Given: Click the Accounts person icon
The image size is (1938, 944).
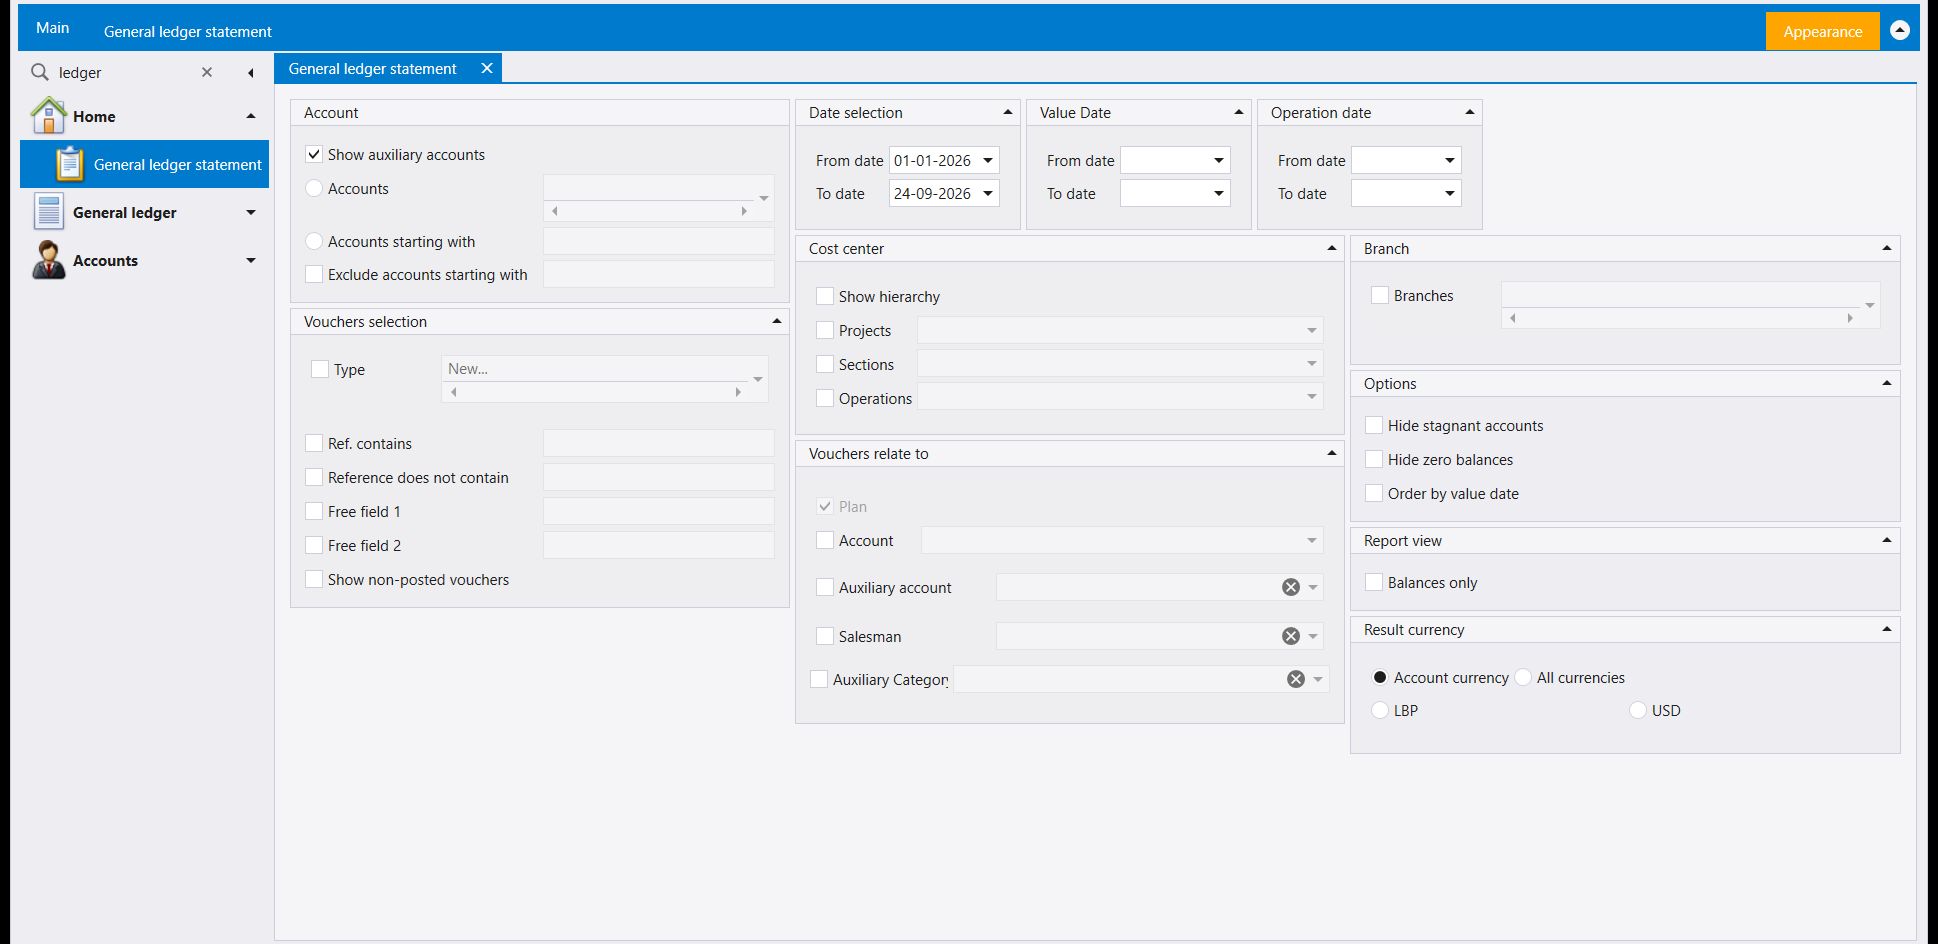Looking at the screenshot, I should click(x=49, y=260).
